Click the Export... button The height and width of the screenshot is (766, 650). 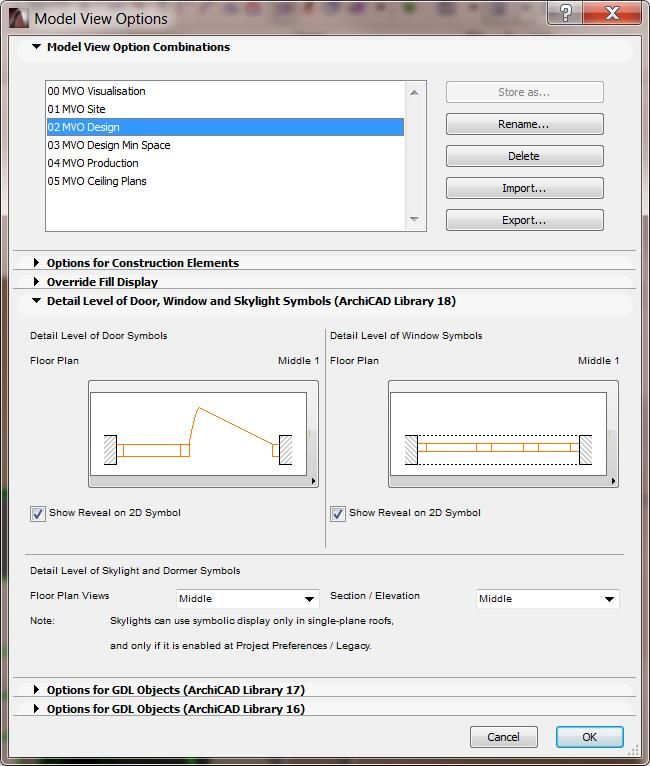pos(524,220)
